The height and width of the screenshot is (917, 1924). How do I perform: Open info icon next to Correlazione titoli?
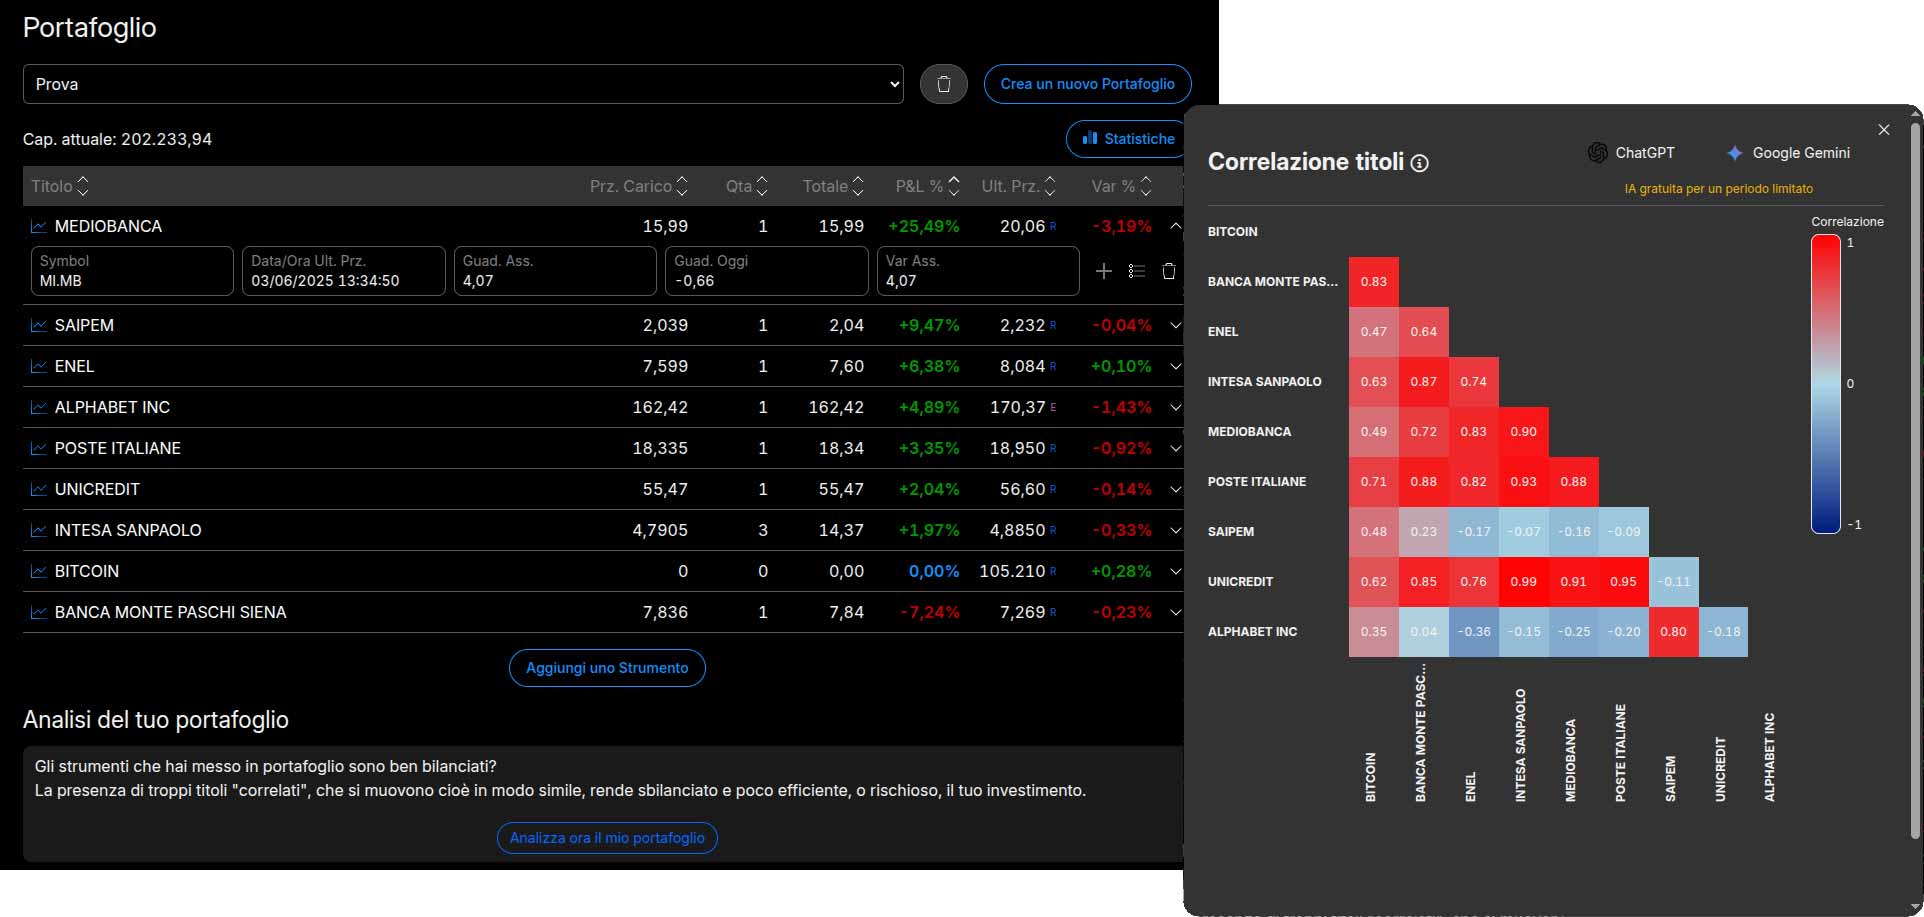pyautogui.click(x=1419, y=163)
